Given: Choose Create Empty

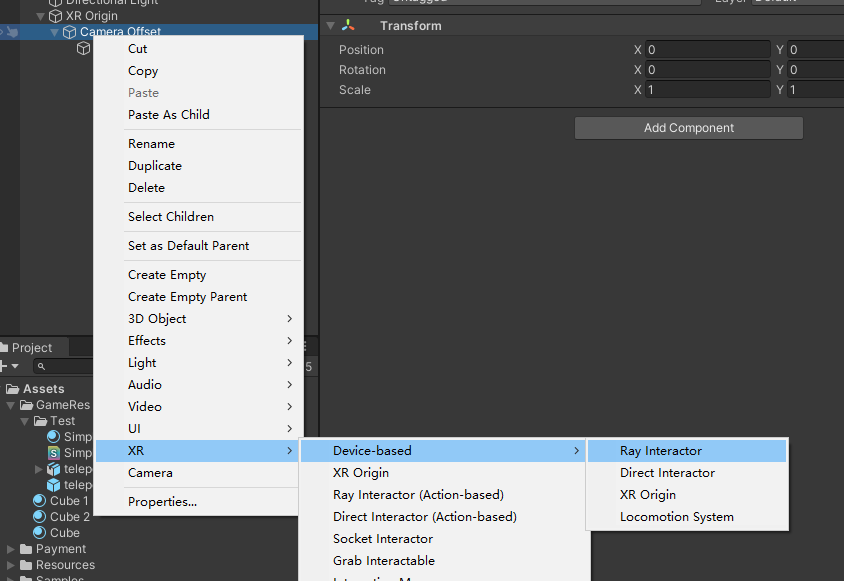Looking at the screenshot, I should pos(199,275).
